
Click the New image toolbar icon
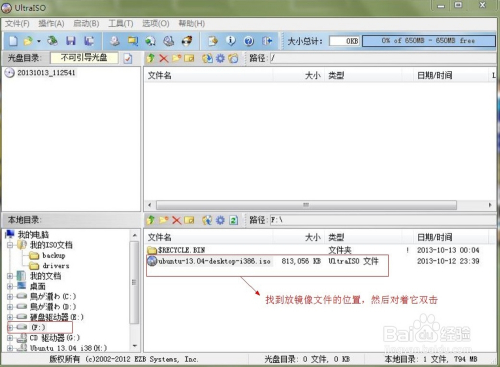point(13,41)
